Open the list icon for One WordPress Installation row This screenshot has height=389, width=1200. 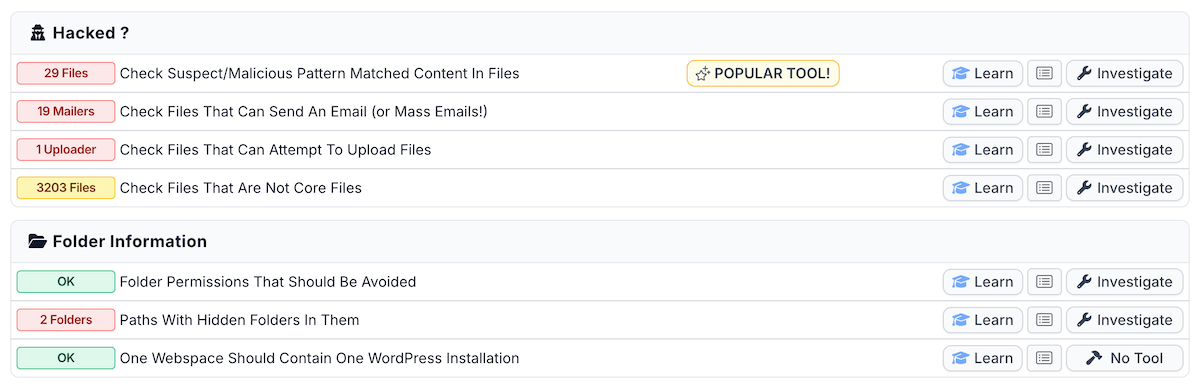coord(1044,358)
